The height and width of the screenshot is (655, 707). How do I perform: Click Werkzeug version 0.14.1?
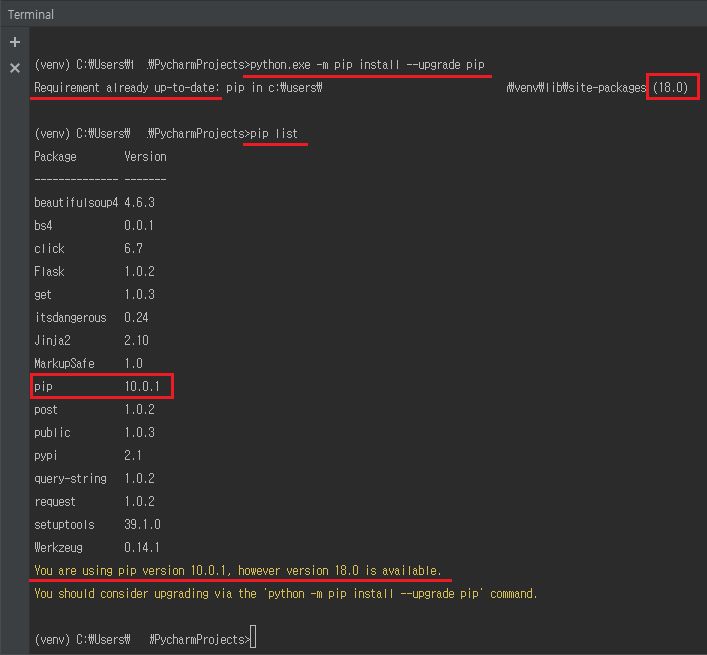(142, 547)
